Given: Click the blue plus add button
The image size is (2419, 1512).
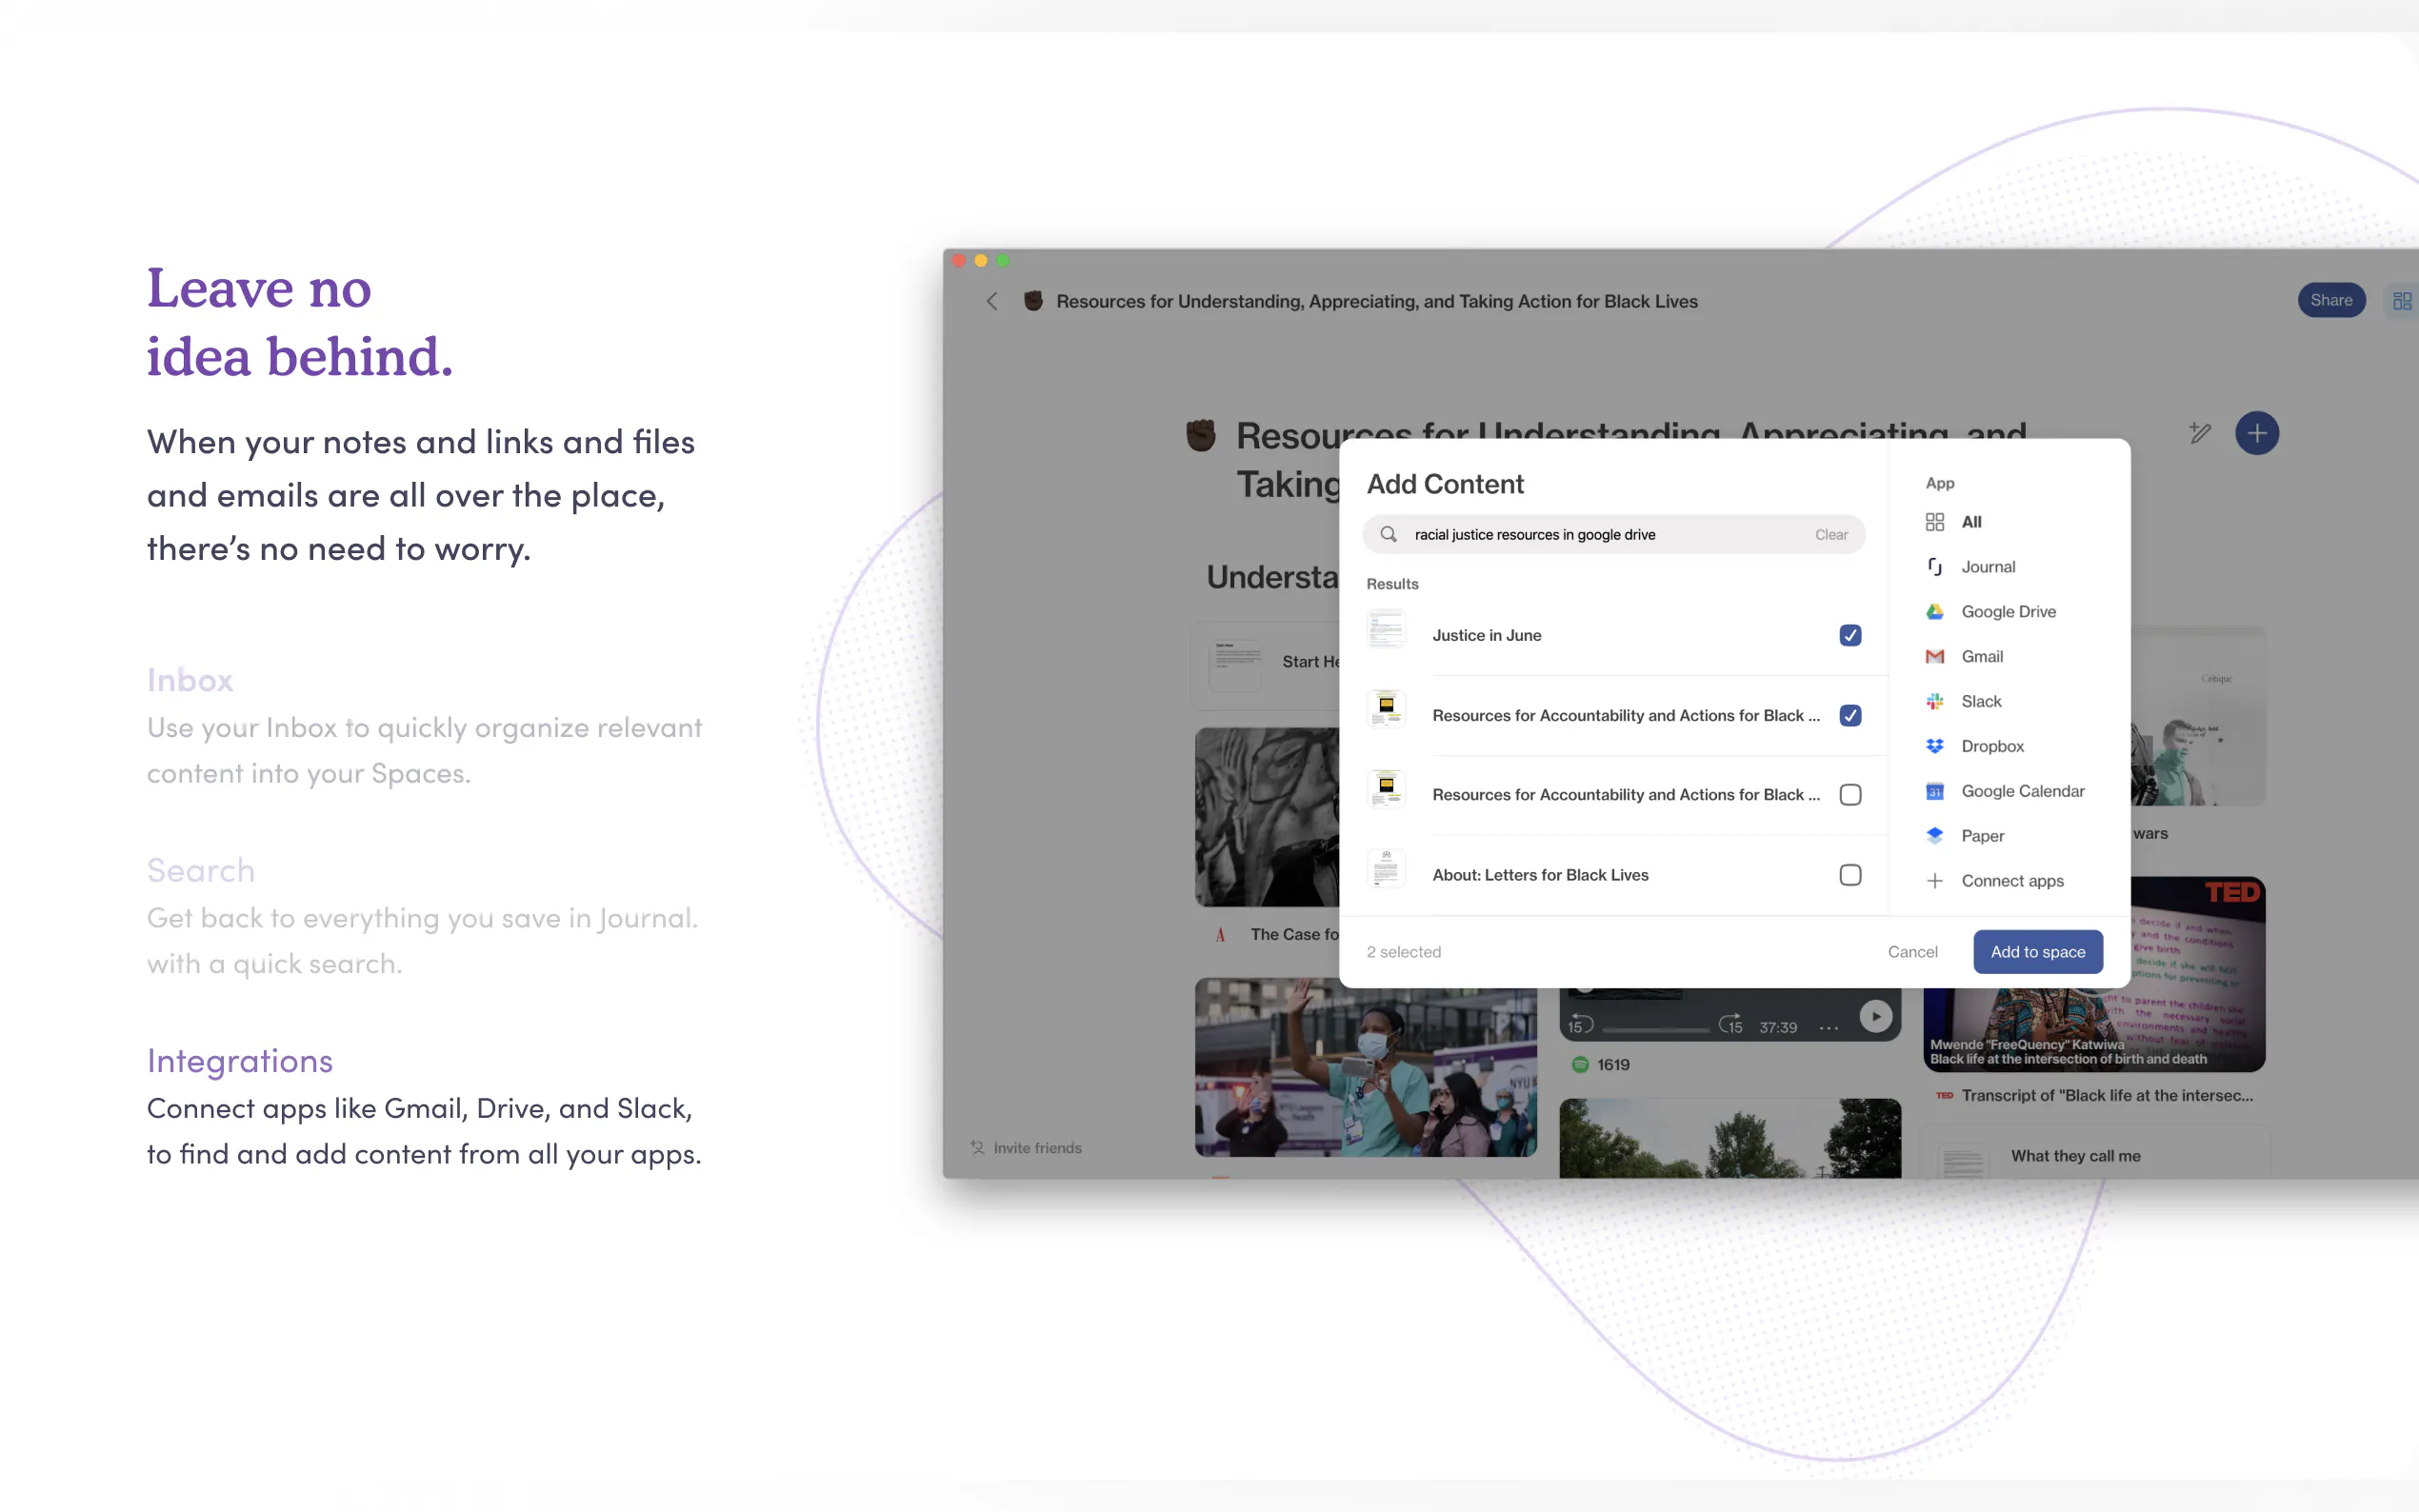Looking at the screenshot, I should pyautogui.click(x=2256, y=433).
